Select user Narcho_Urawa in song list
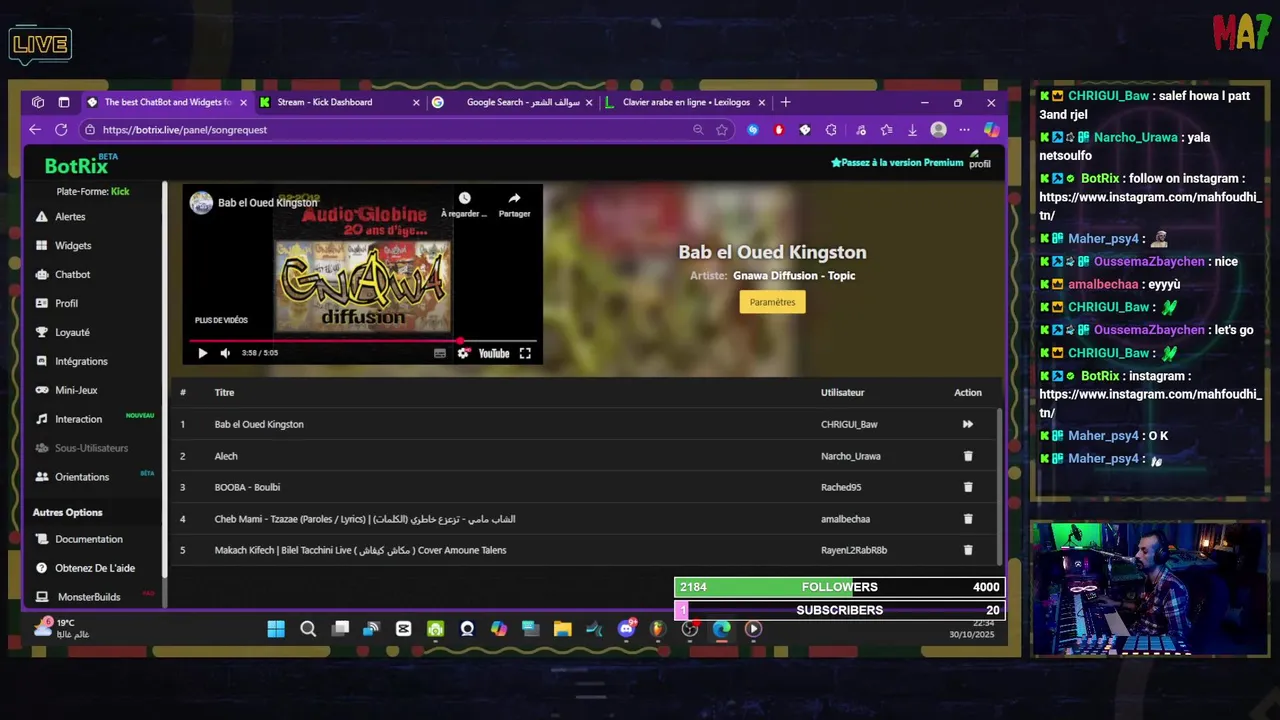The width and height of the screenshot is (1280, 720). click(x=851, y=456)
